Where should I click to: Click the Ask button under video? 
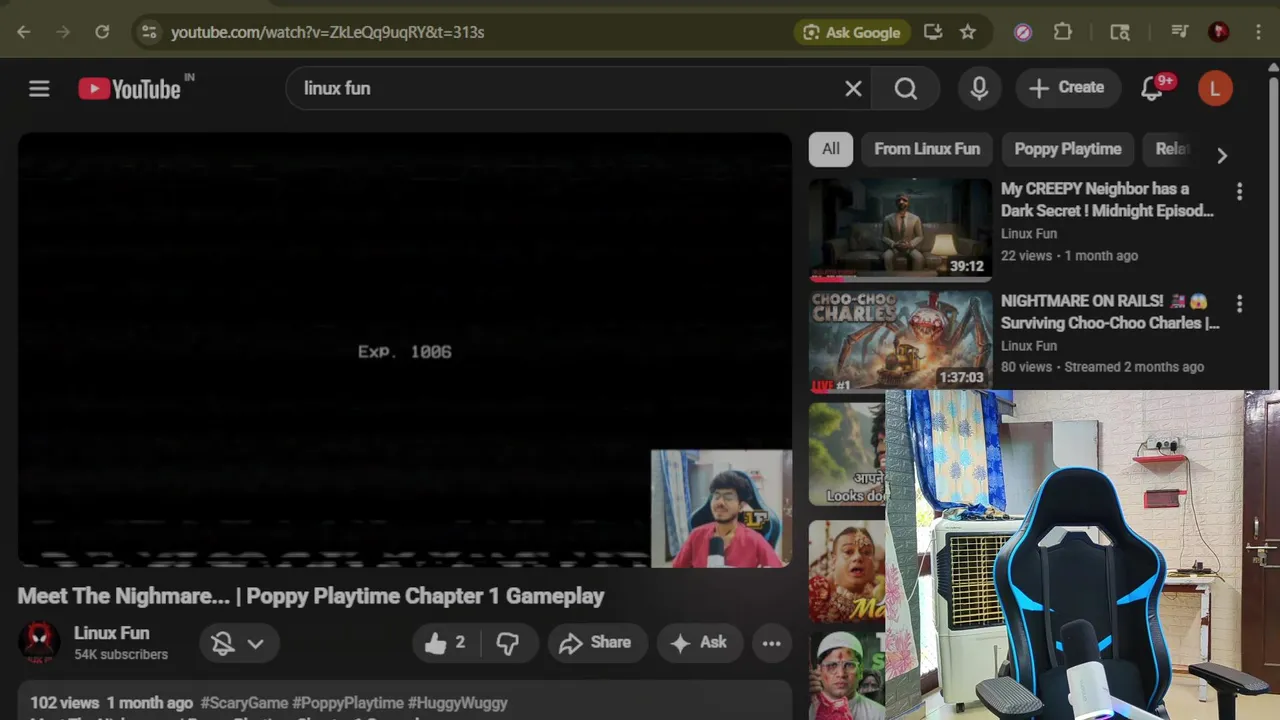699,643
